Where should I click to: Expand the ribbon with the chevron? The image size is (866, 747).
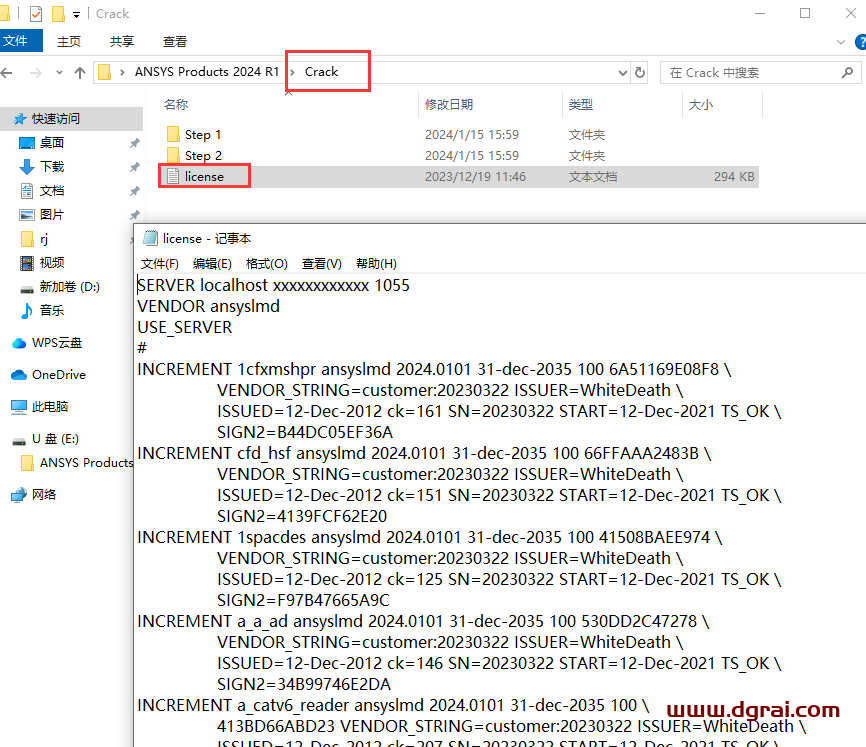(x=841, y=41)
